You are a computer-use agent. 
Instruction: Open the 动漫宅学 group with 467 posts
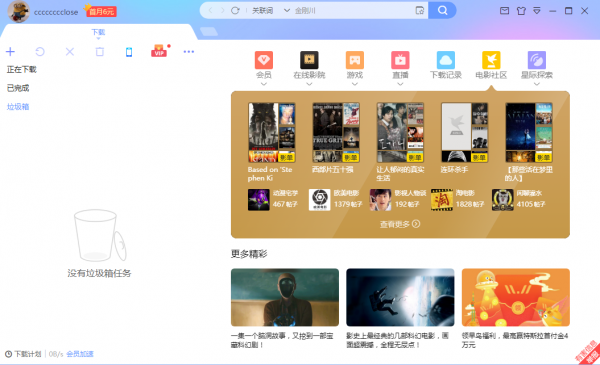pyautogui.click(x=273, y=199)
